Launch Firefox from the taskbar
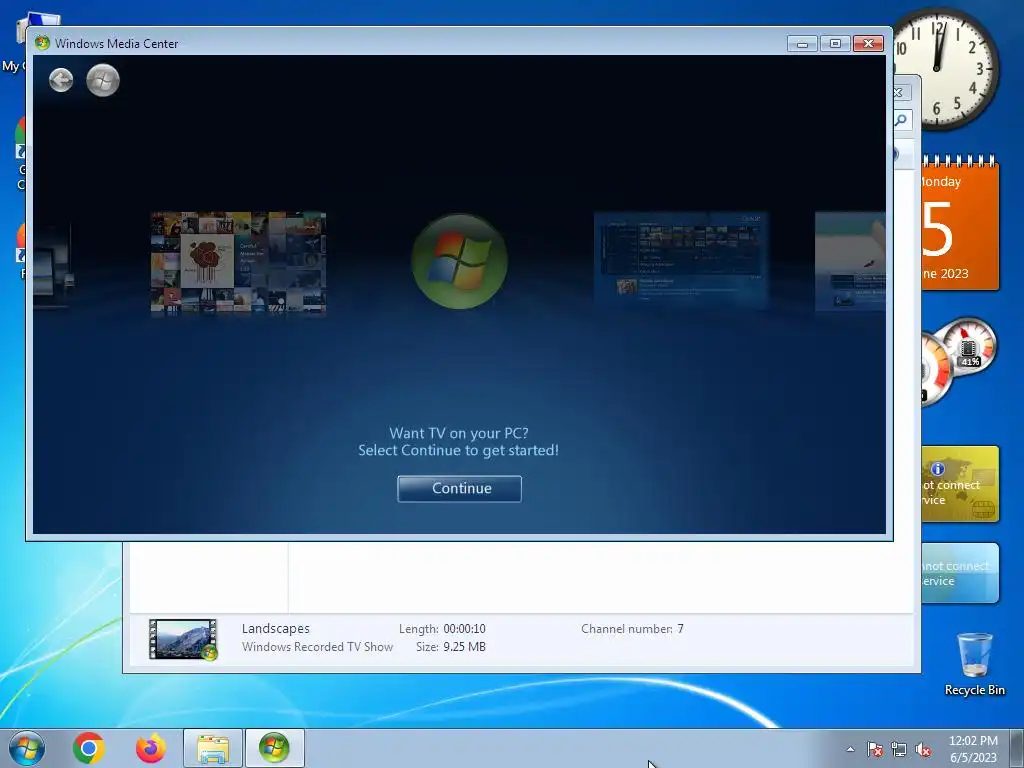This screenshot has height=768, width=1024. [x=150, y=748]
